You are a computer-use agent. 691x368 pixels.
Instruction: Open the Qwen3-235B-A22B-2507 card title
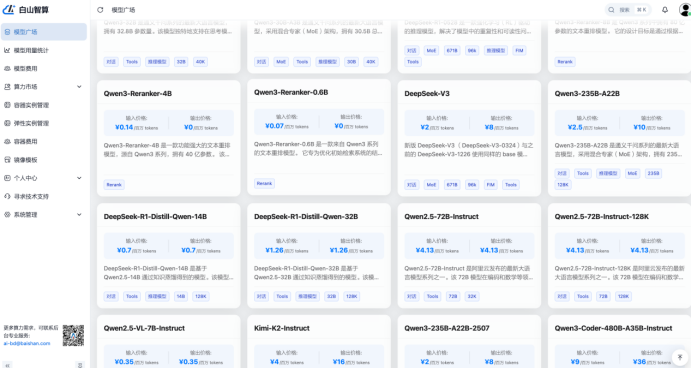[x=446, y=328]
